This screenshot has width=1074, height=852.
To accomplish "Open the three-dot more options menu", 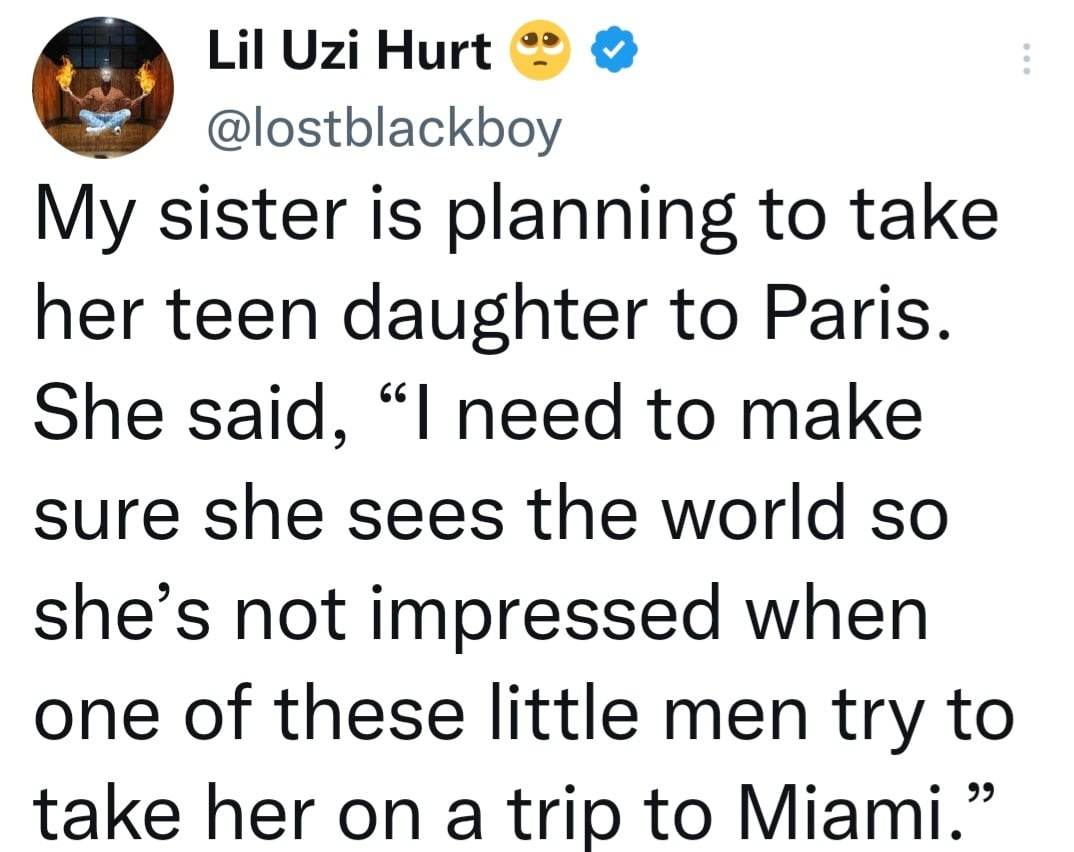I will click(x=1024, y=62).
